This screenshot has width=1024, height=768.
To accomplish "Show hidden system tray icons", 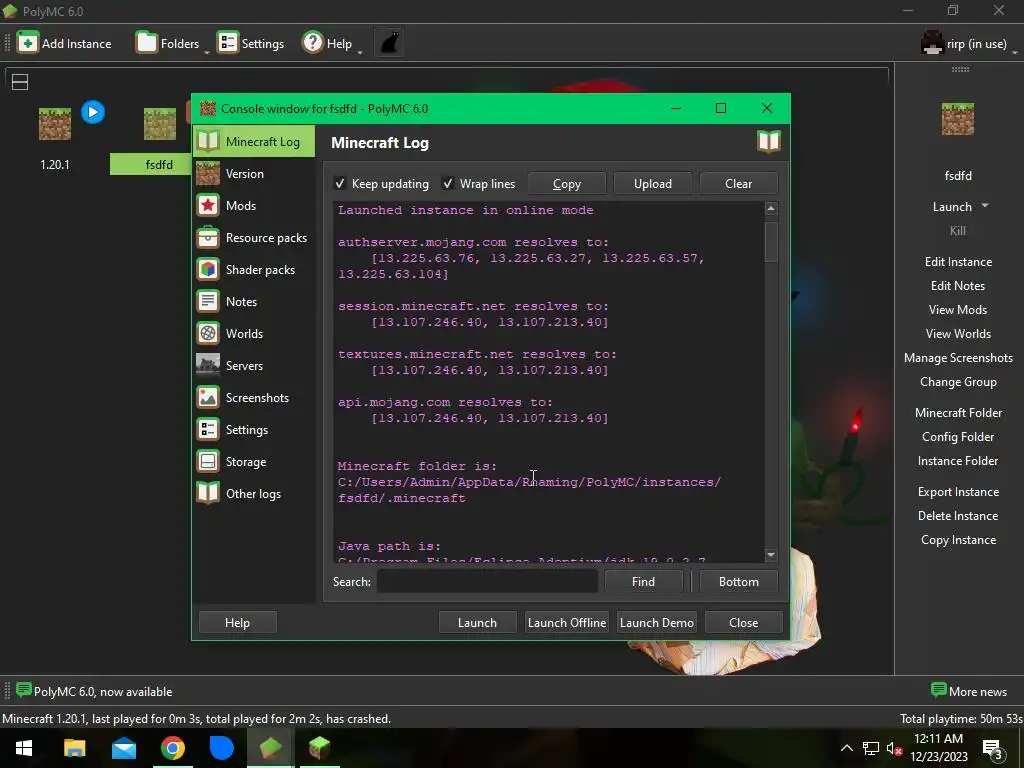I will pyautogui.click(x=846, y=748).
